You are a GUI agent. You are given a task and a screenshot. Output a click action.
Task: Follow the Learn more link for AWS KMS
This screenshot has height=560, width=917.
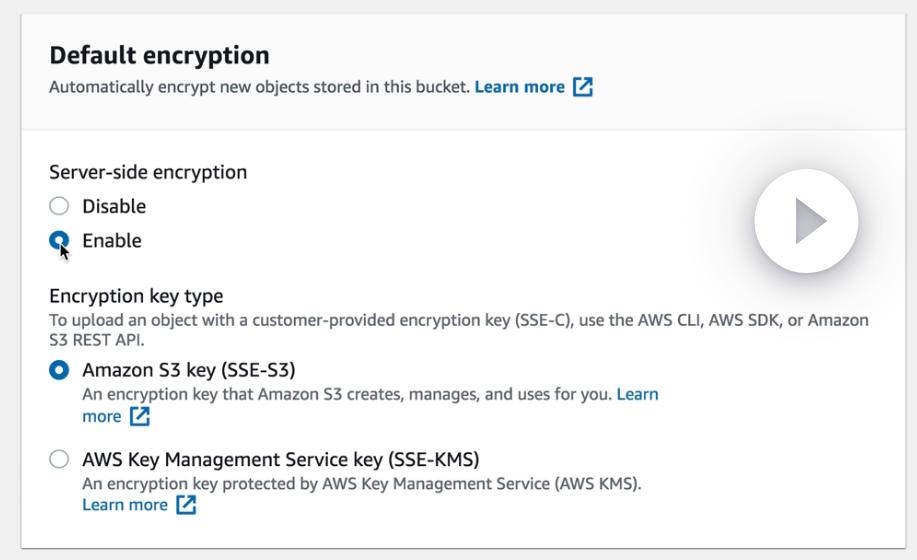point(124,505)
